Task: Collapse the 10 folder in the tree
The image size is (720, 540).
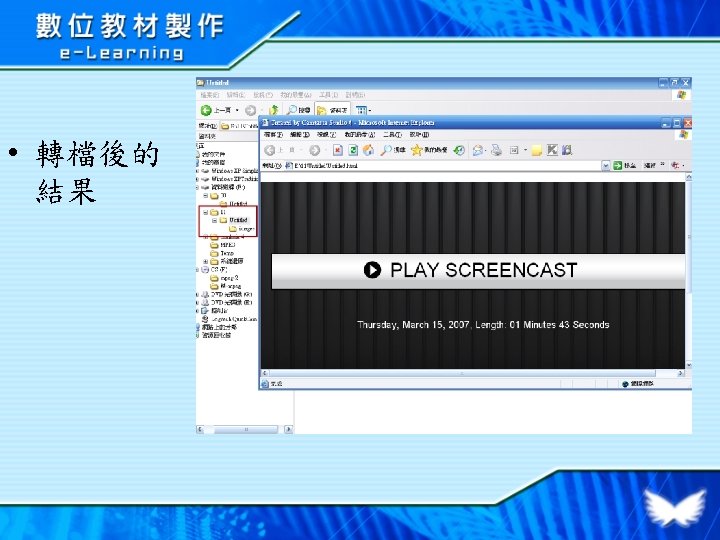Action: coord(206,196)
